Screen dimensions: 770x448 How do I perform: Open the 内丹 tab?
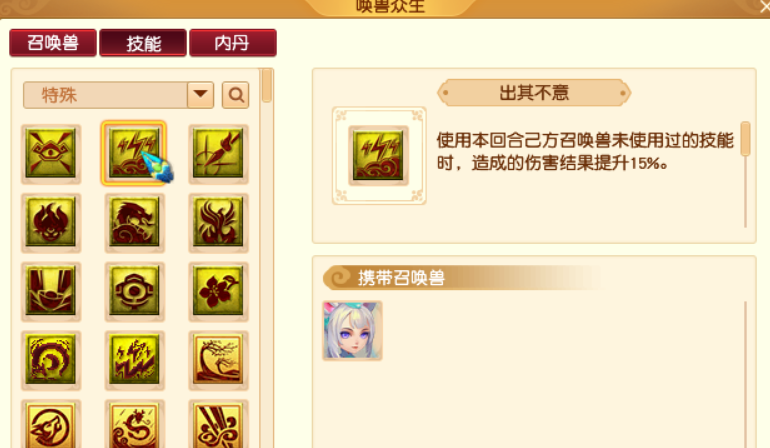[x=233, y=43]
